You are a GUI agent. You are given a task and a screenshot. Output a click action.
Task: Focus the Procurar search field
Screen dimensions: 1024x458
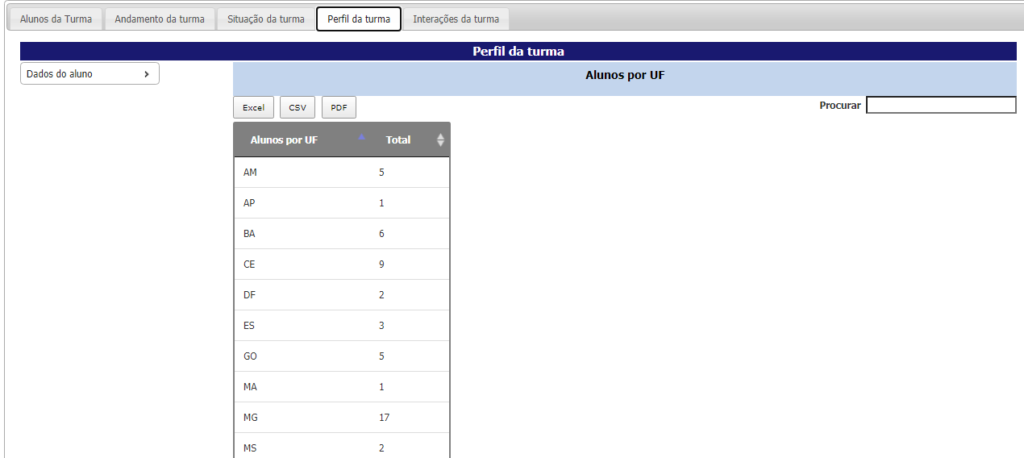click(940, 105)
